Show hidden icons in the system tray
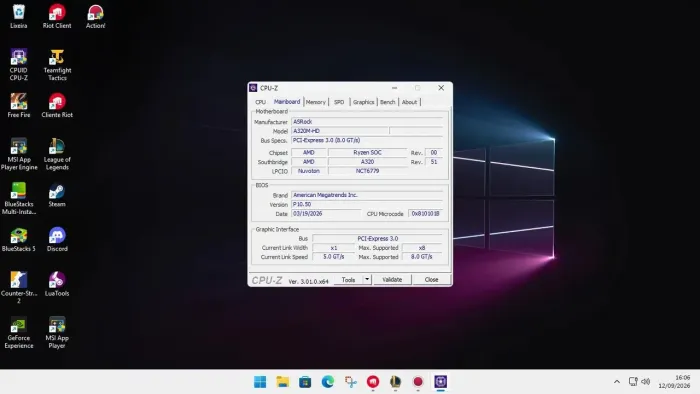This screenshot has height=394, width=700. pos(617,382)
